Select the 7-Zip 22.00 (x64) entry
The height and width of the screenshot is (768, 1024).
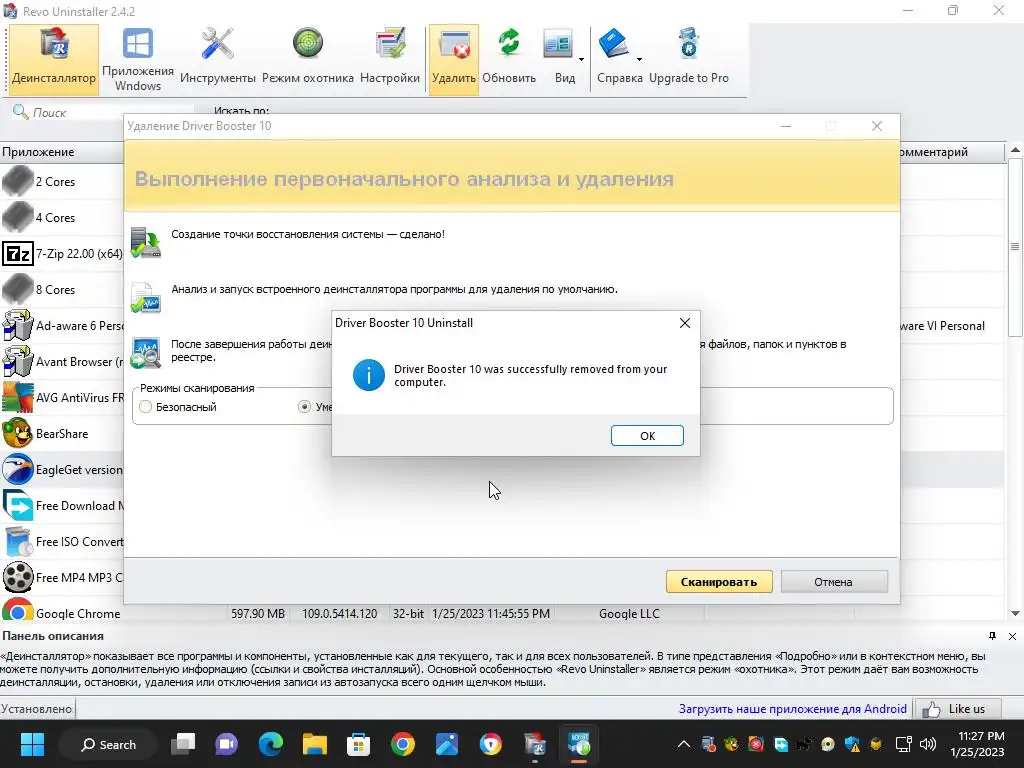point(62,253)
